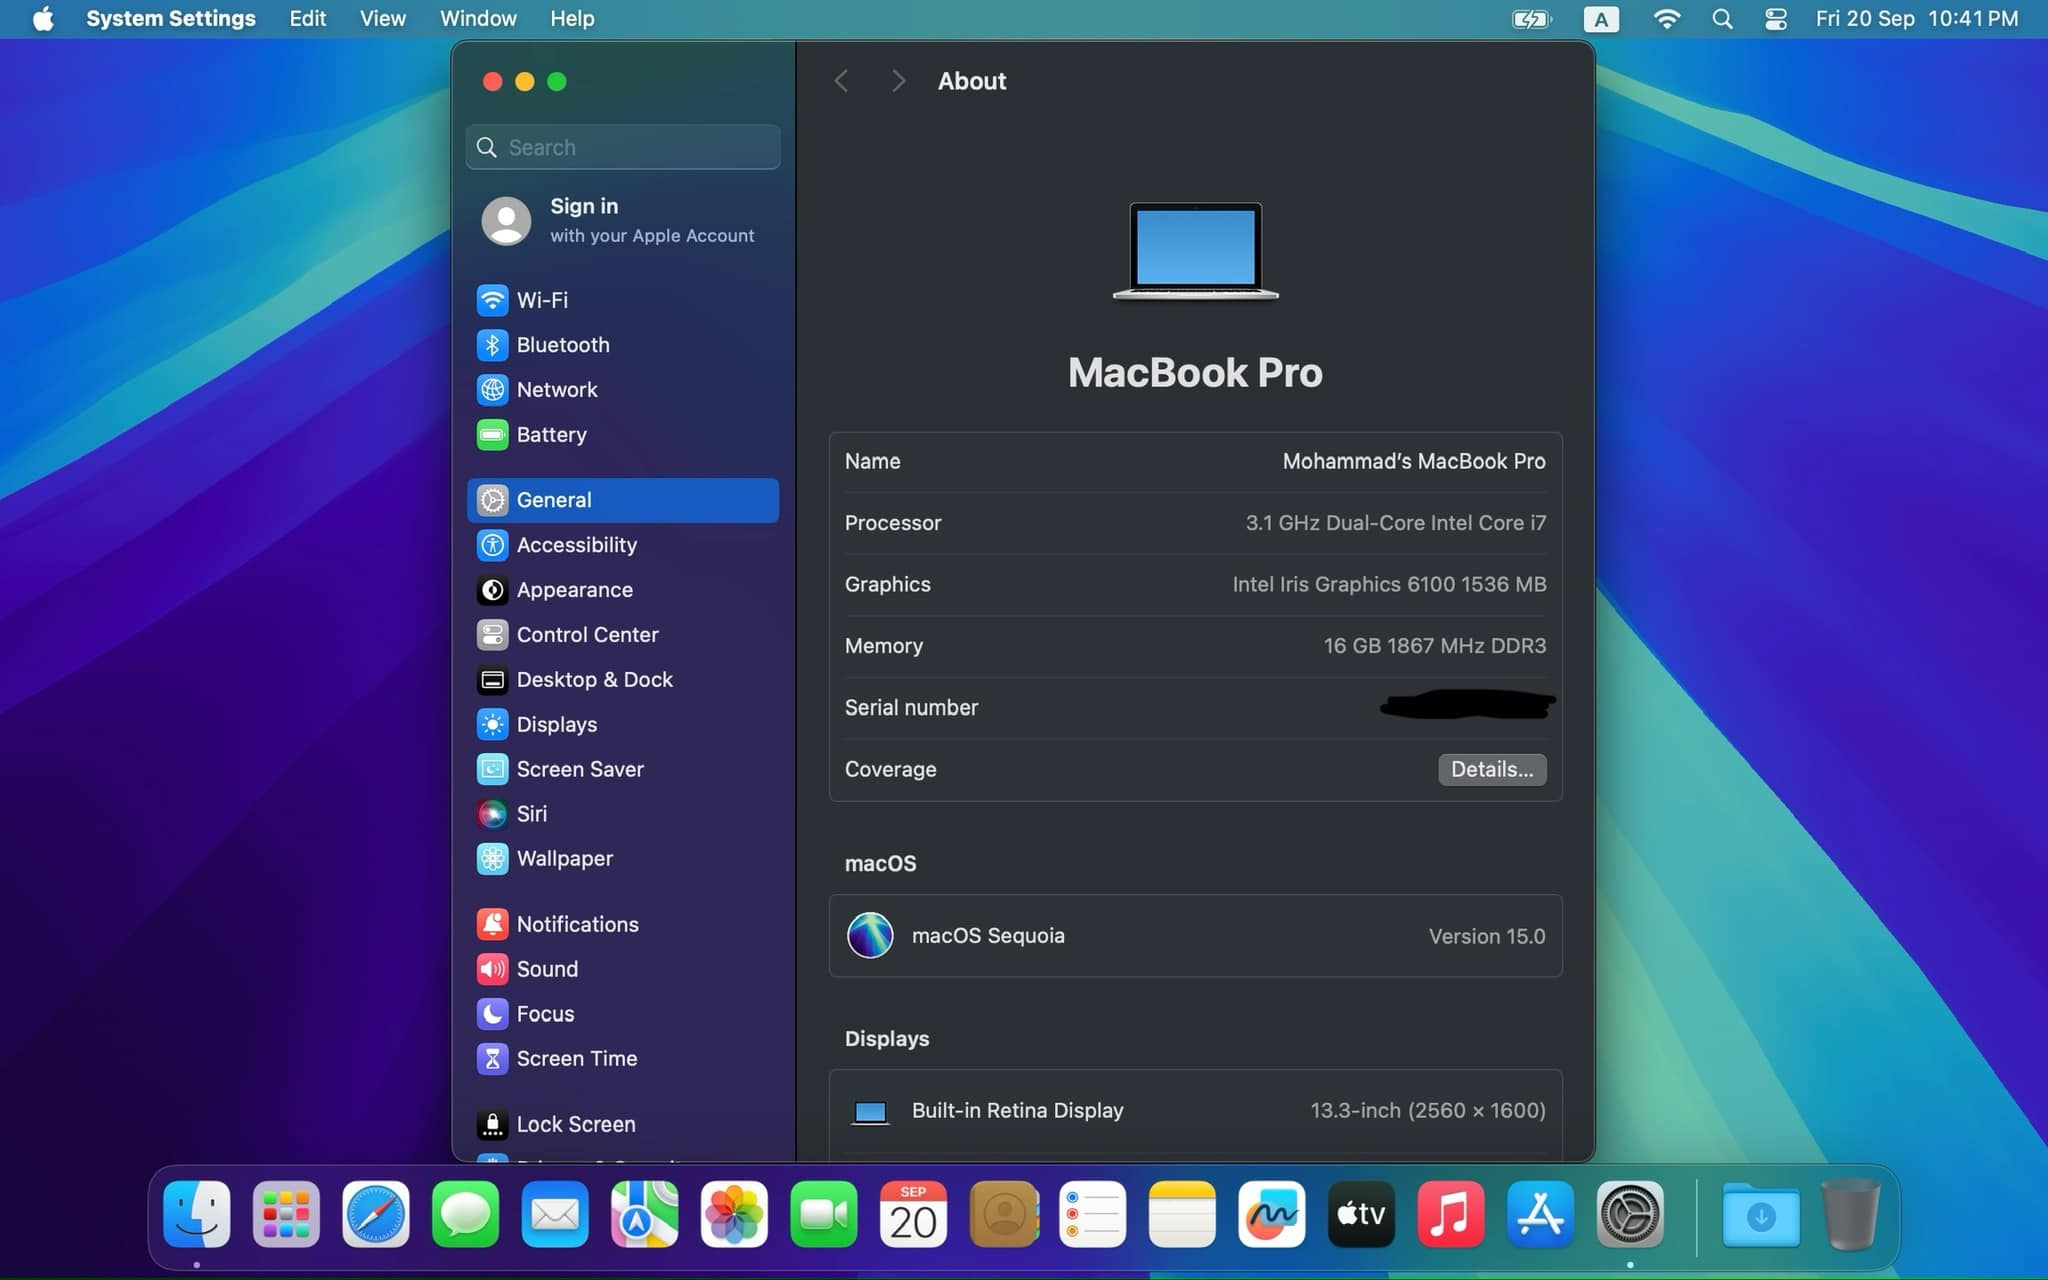This screenshot has height=1280, width=2048.
Task: Click the Built-in Retina Display row
Action: (x=1195, y=1111)
